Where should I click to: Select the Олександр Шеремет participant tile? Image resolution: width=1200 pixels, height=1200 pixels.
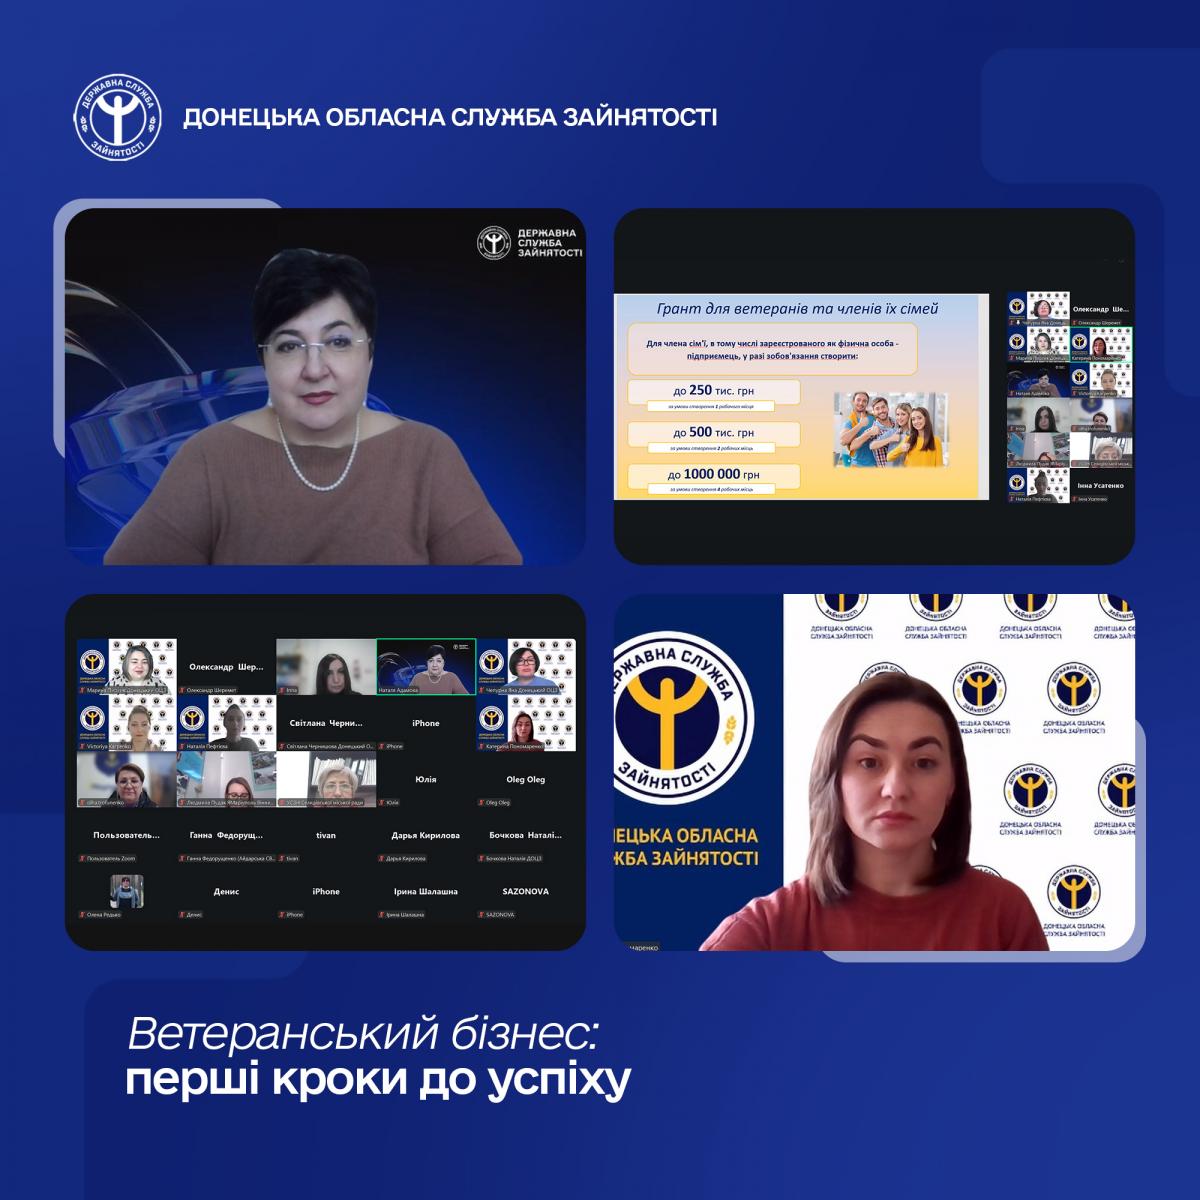coord(226,667)
